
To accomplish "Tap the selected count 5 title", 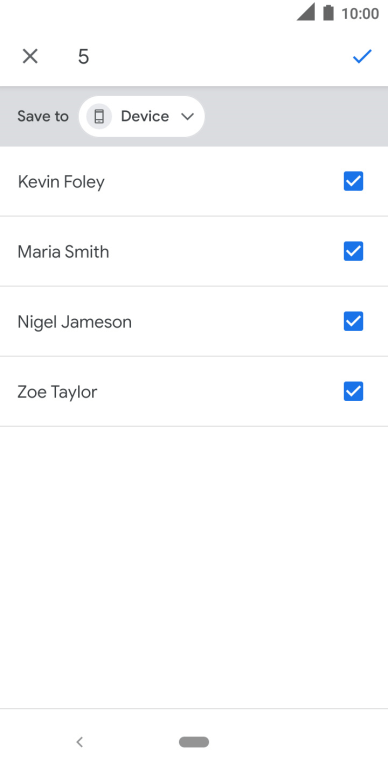I will (x=83, y=56).
